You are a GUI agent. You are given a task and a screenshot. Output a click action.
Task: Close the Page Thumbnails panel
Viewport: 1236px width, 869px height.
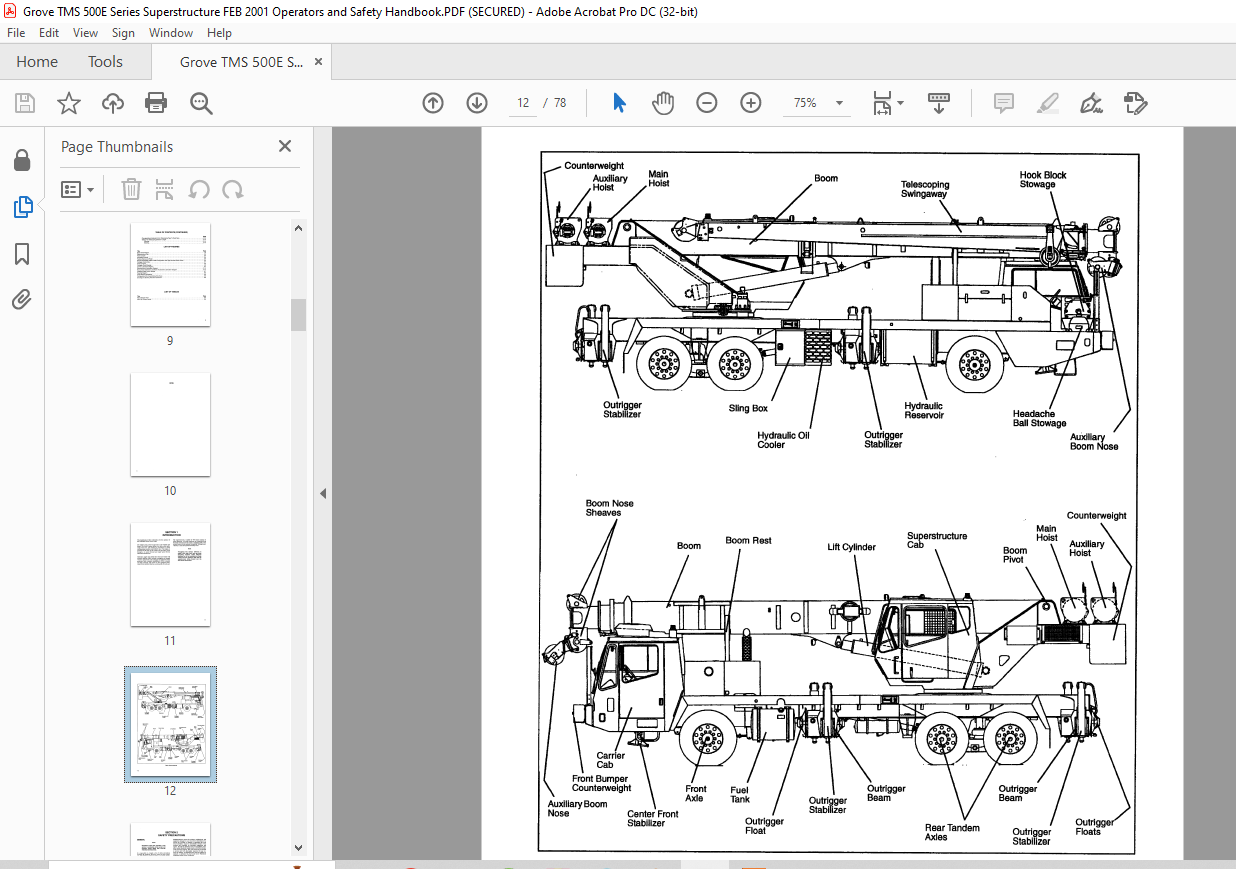coord(285,146)
